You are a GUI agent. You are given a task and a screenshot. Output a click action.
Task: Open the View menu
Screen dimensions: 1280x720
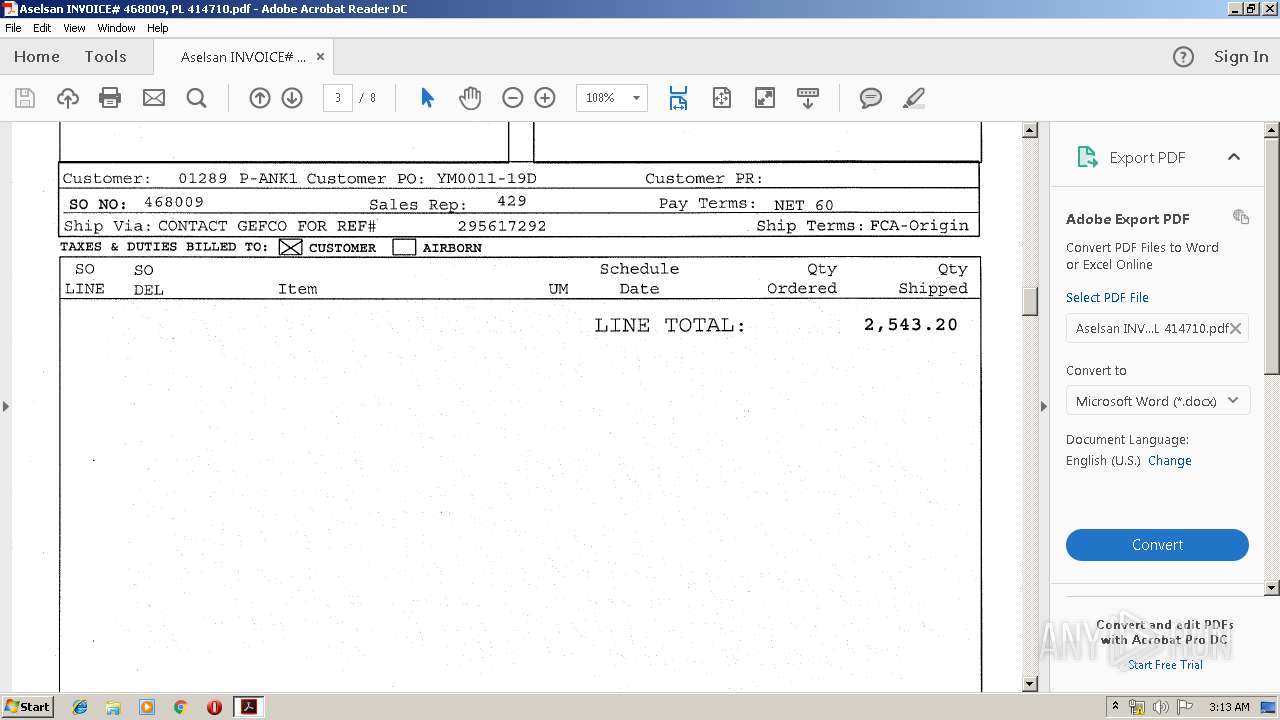(74, 28)
